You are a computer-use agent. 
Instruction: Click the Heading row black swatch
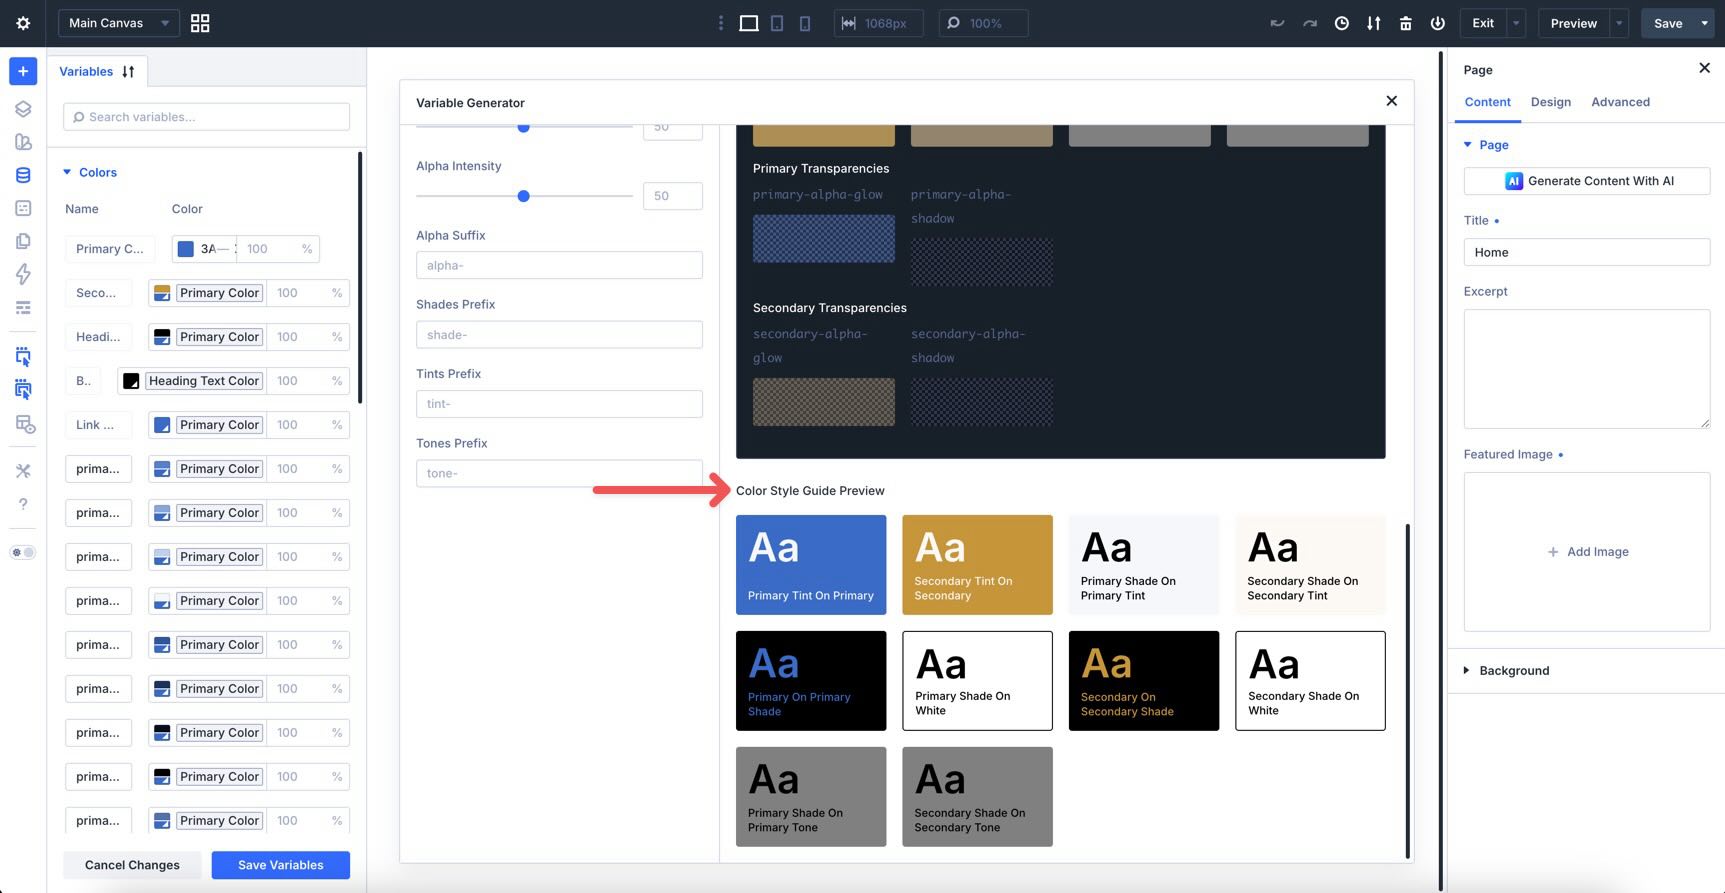tap(162, 337)
